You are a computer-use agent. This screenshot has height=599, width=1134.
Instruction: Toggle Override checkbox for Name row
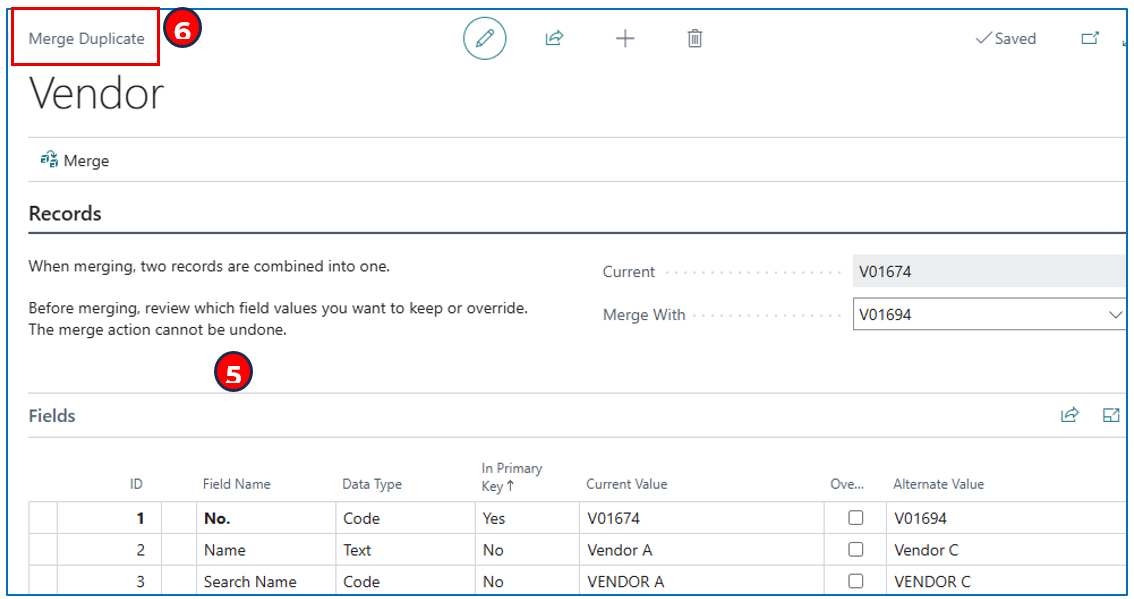(855, 550)
